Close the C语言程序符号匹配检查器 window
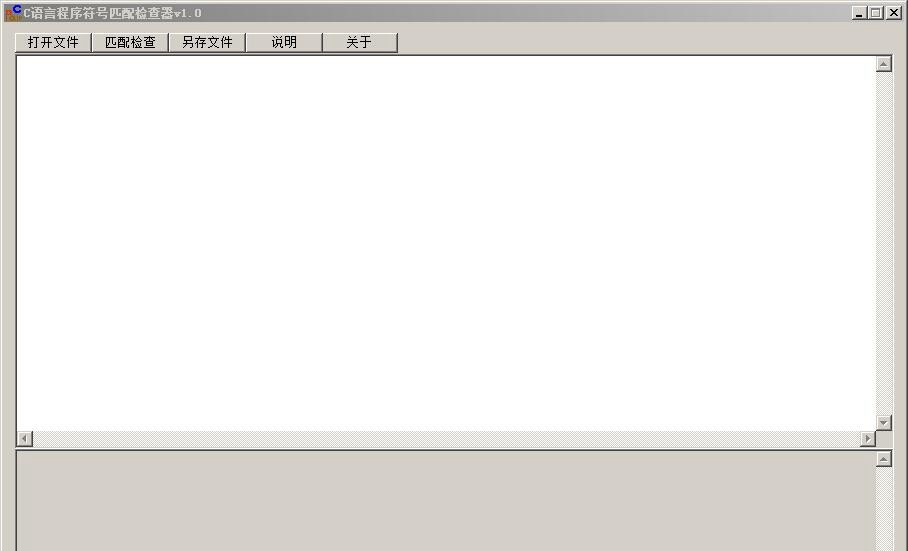The image size is (908, 551). (894, 13)
